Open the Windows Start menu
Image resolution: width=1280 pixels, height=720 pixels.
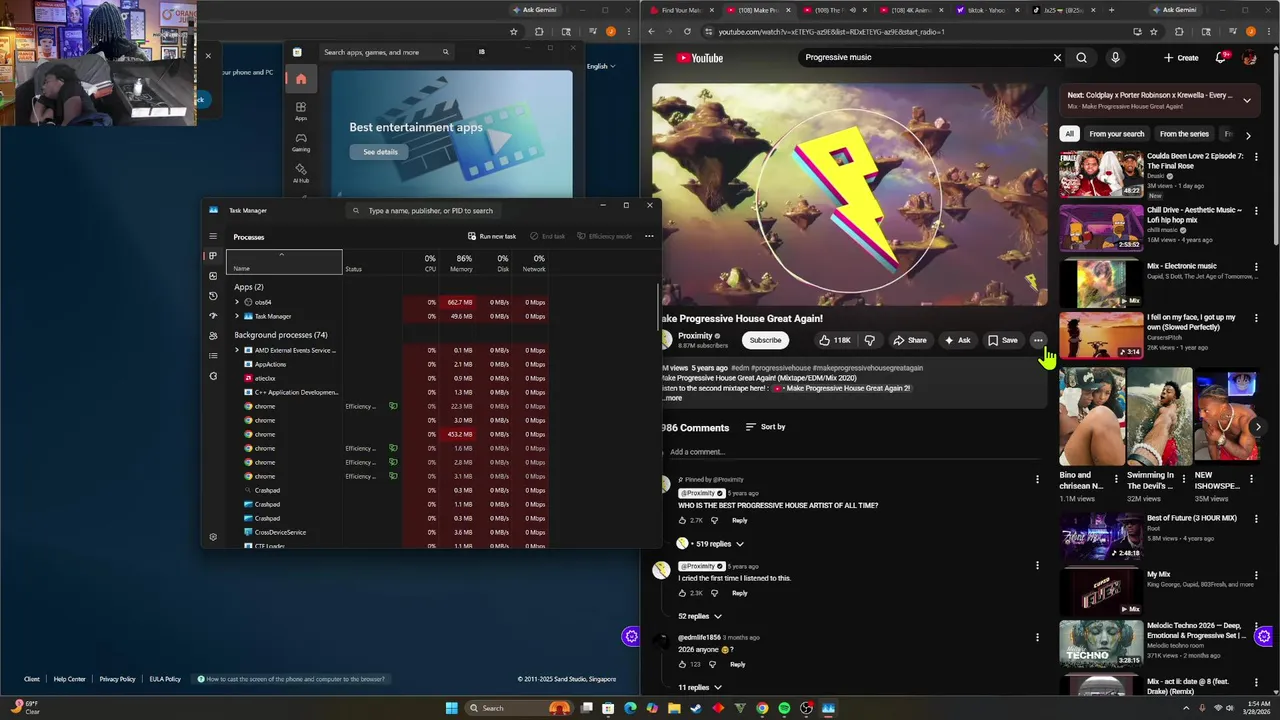point(451,708)
